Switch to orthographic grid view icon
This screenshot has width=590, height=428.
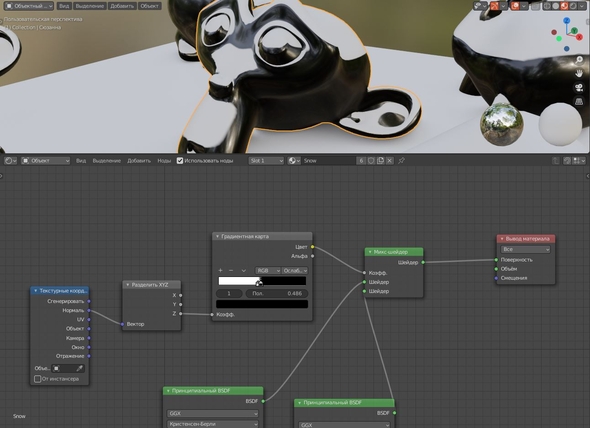(x=579, y=101)
